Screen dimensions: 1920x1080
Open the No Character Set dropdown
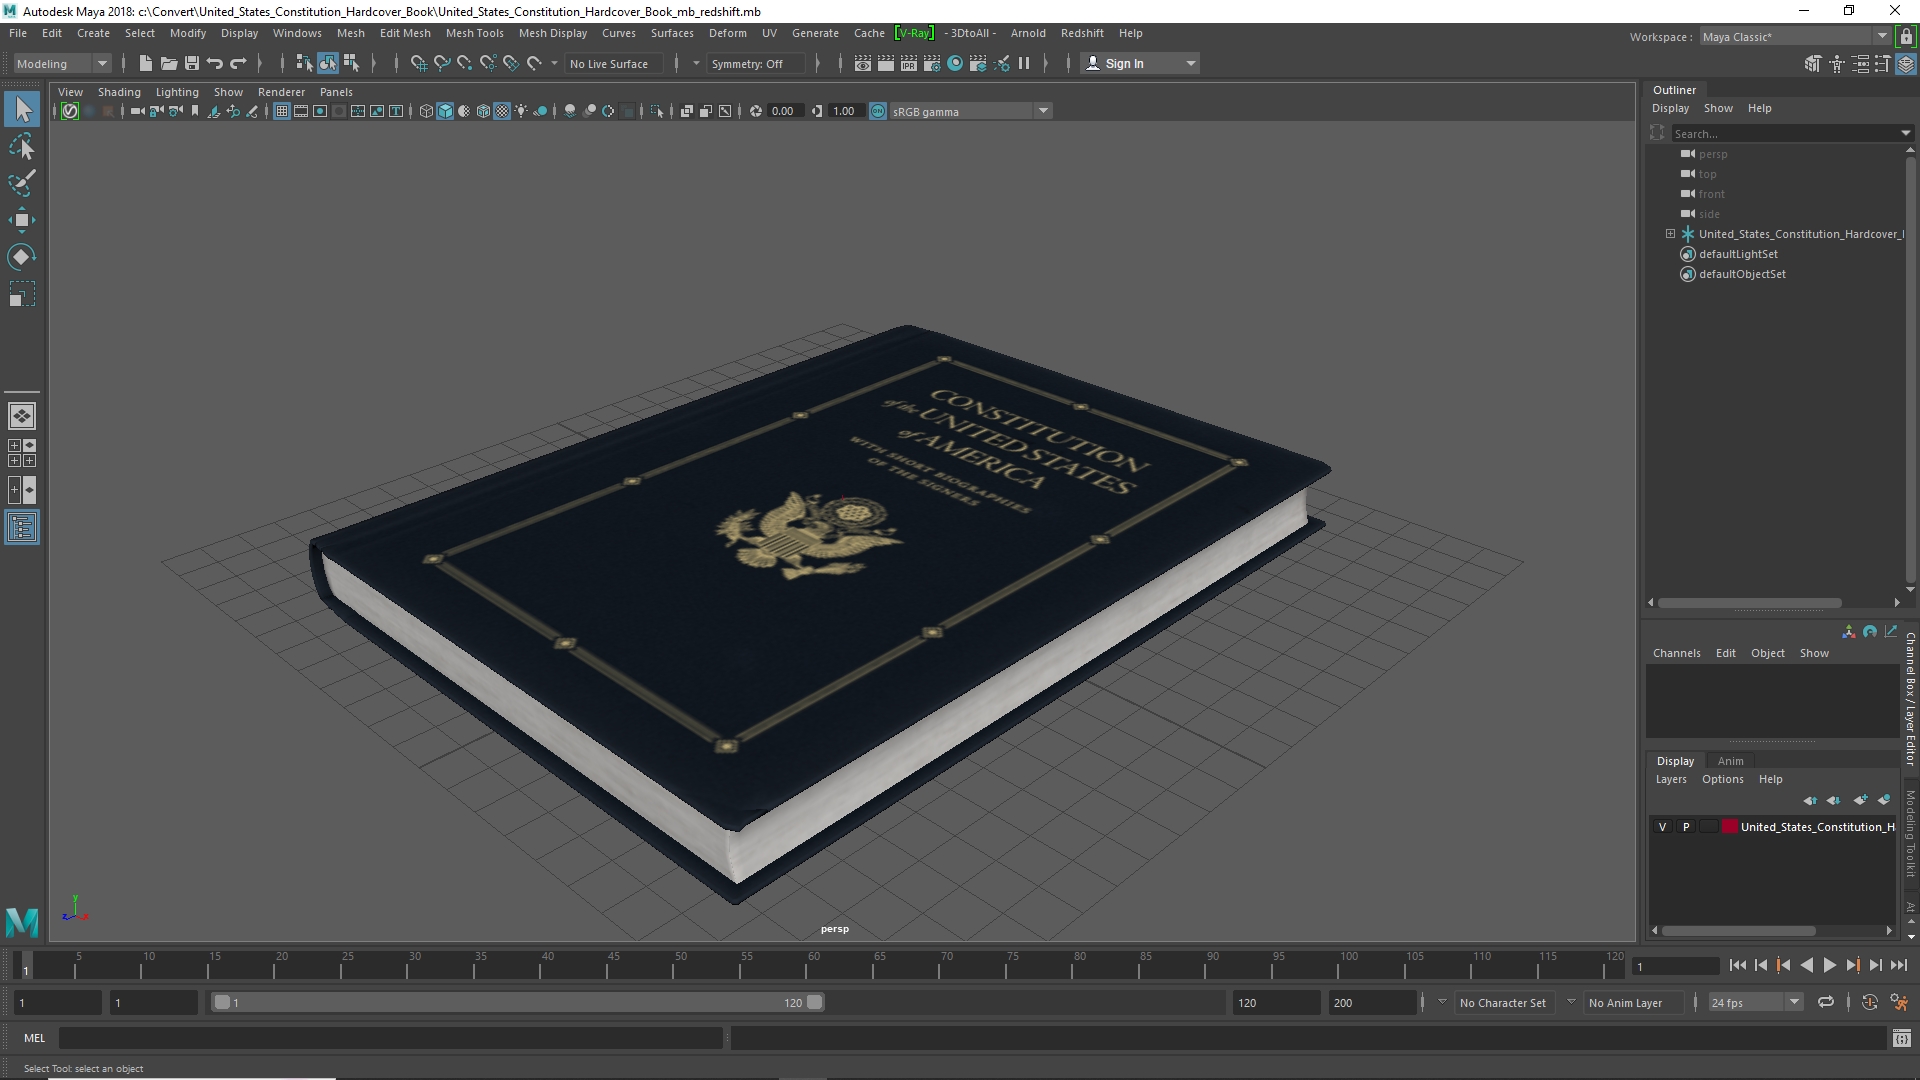tap(1503, 1002)
